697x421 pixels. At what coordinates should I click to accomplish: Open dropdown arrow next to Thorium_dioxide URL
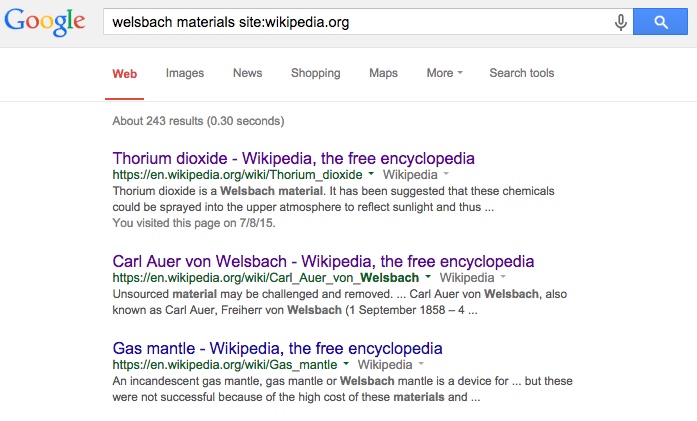coord(371,174)
